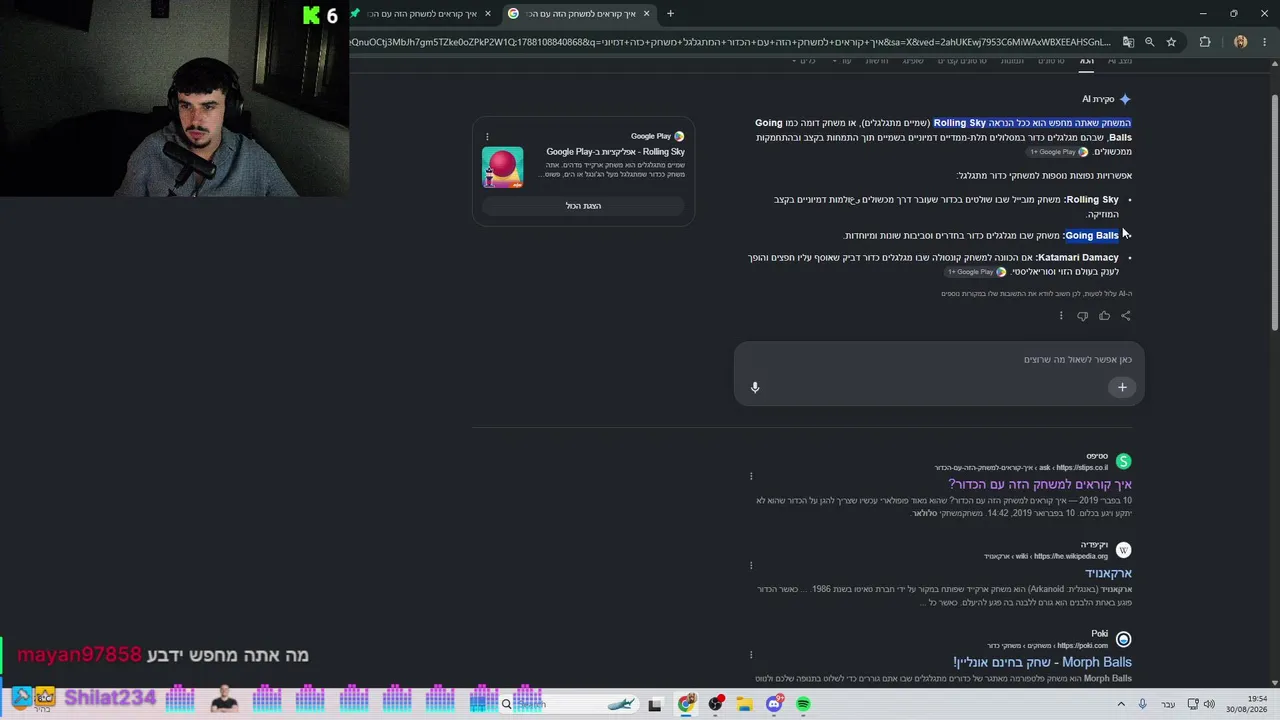Select the active Google search tab
This screenshot has width=1280, height=720.
coord(578,14)
